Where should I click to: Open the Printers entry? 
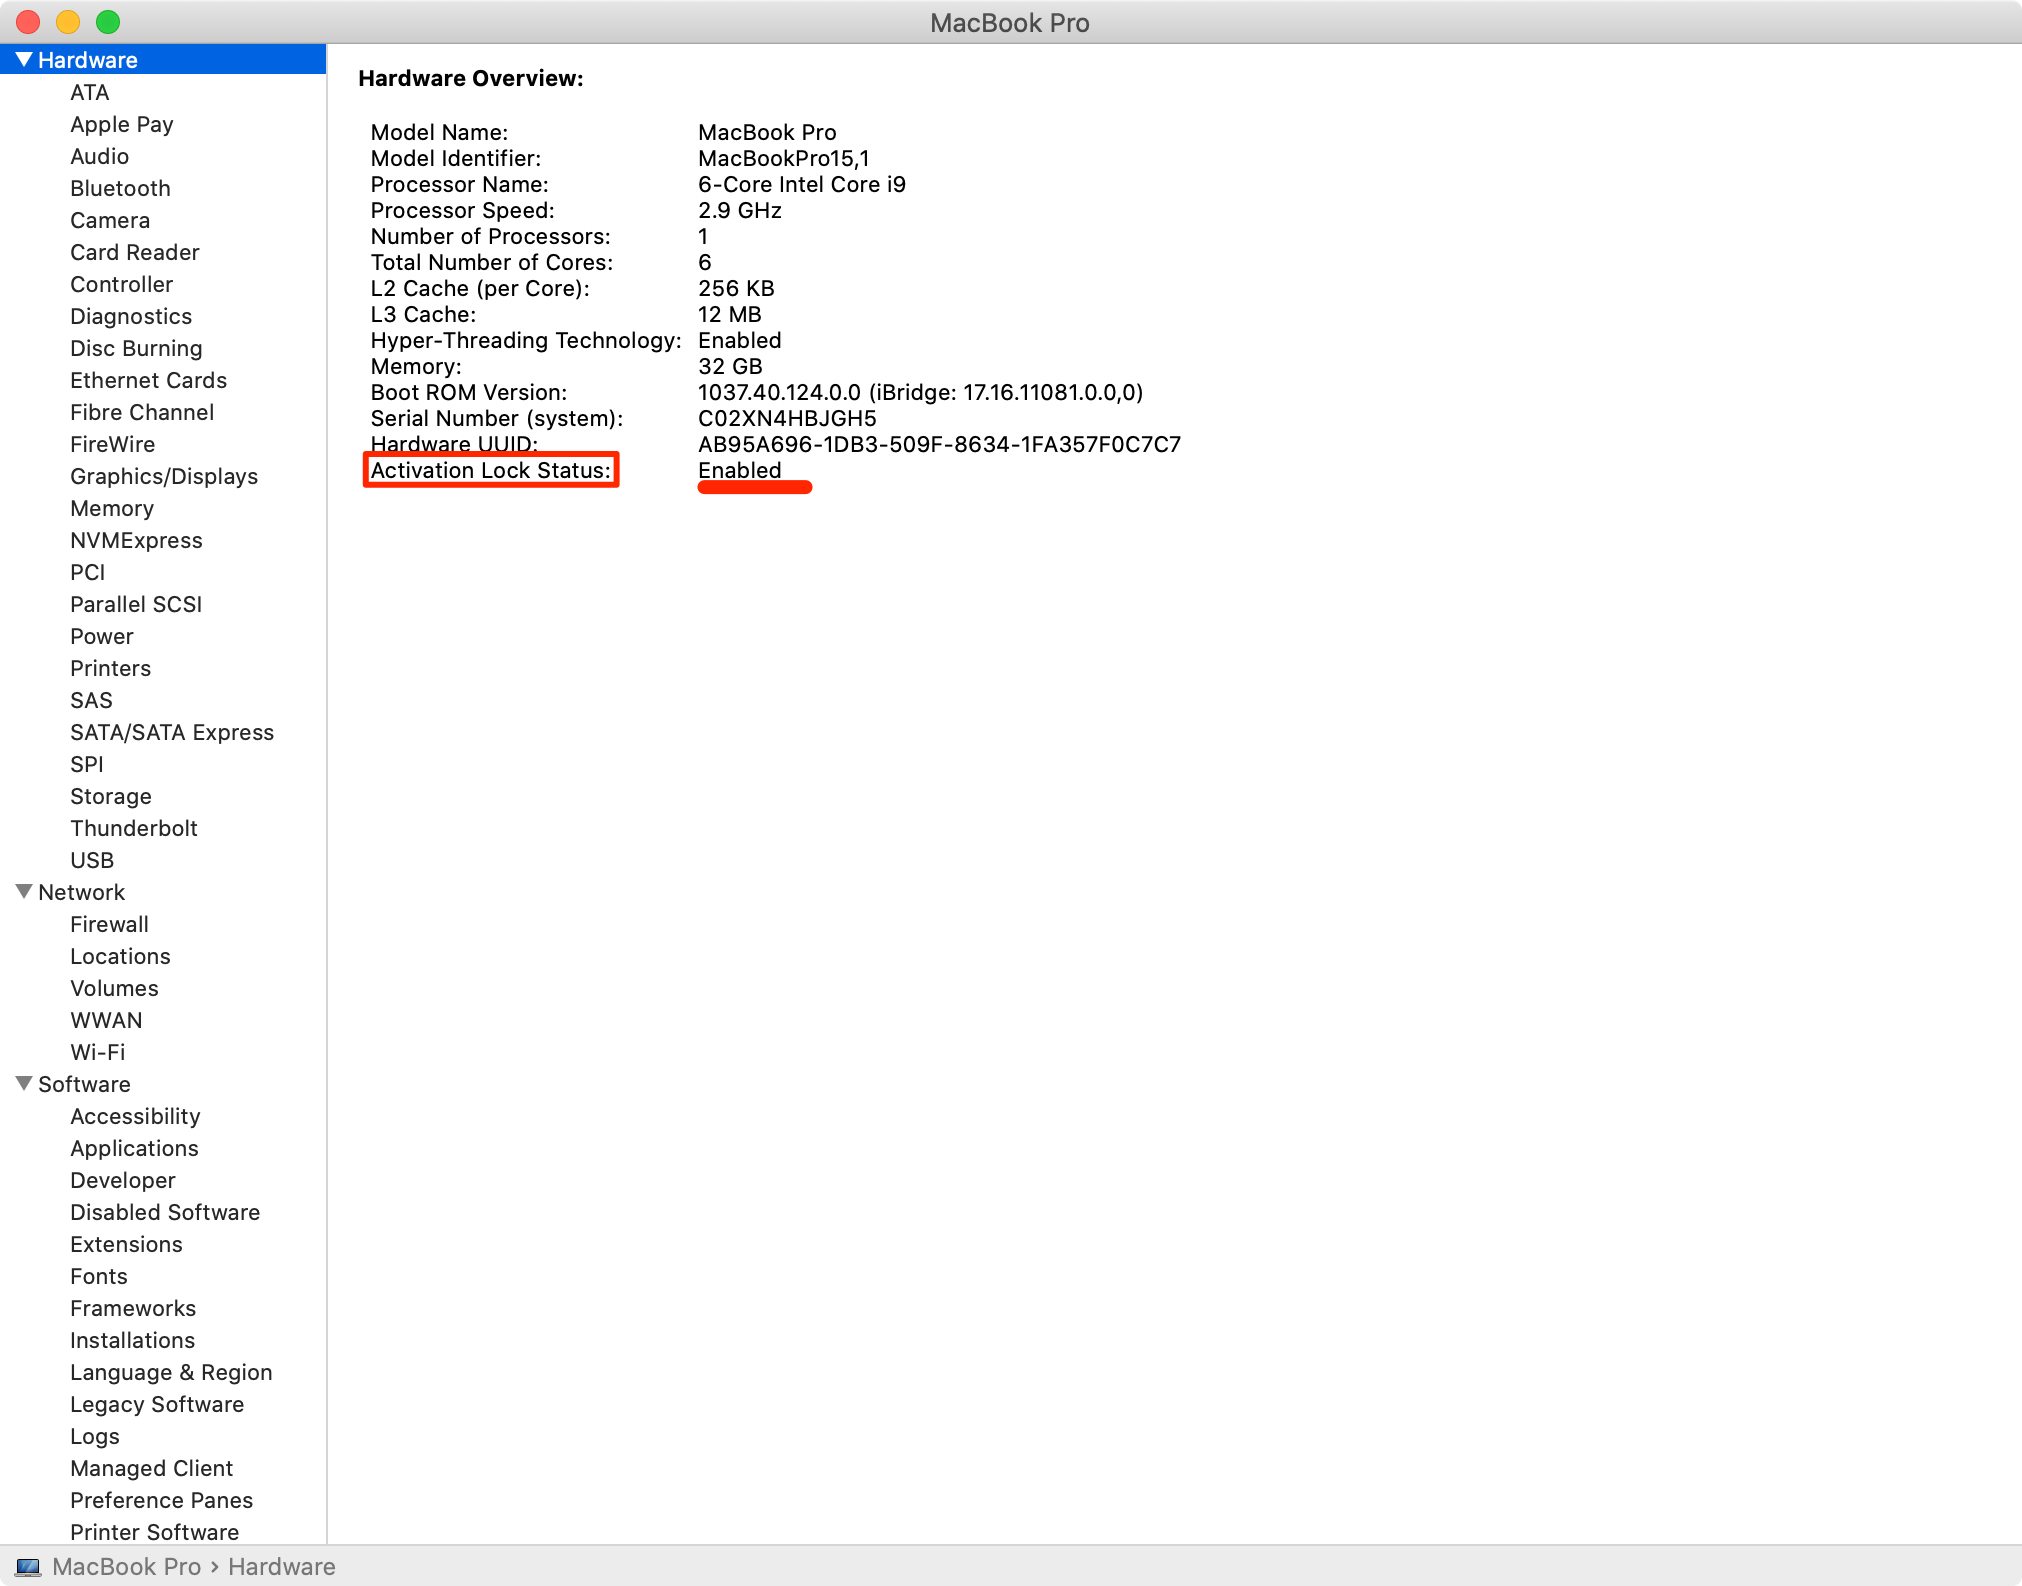click(111, 668)
